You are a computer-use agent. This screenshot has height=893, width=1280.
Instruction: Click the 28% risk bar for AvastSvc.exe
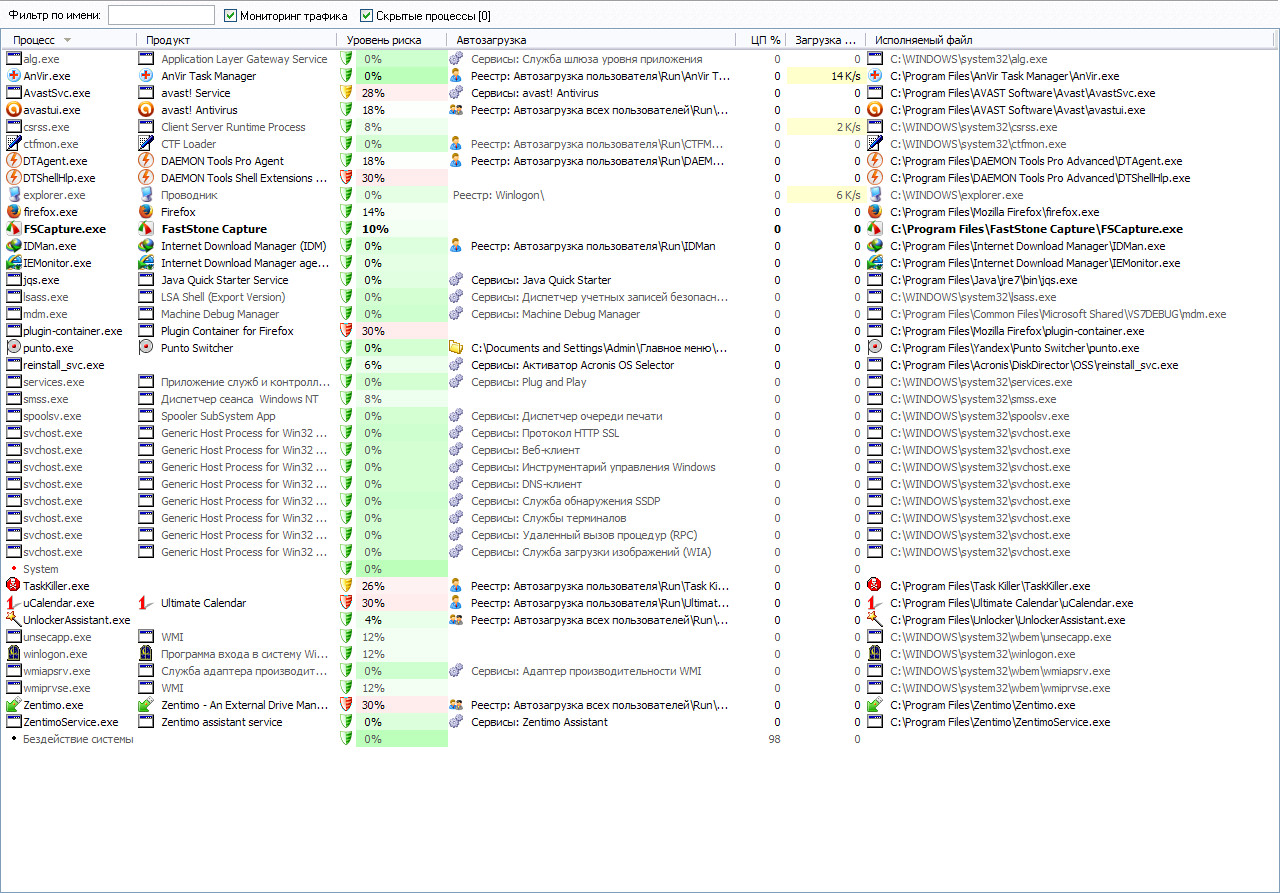(x=401, y=93)
